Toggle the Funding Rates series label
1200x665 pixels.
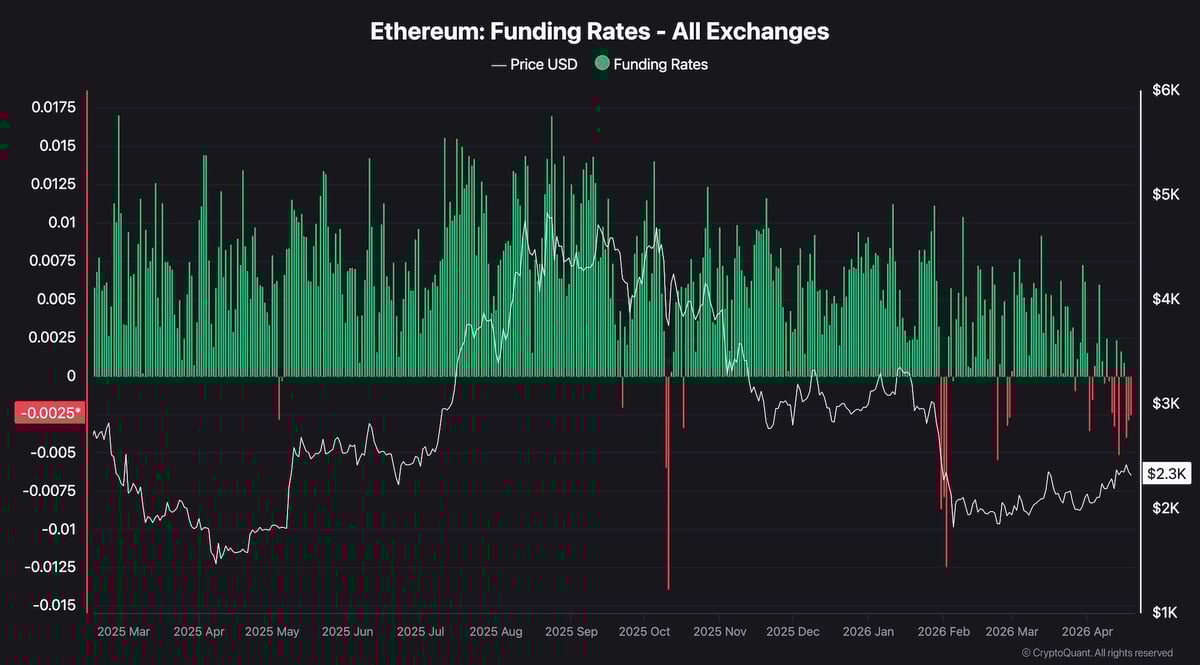[x=660, y=64]
